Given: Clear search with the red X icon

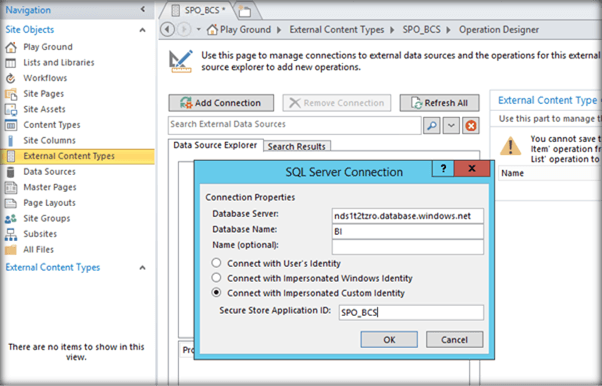Looking at the screenshot, I should point(471,126).
